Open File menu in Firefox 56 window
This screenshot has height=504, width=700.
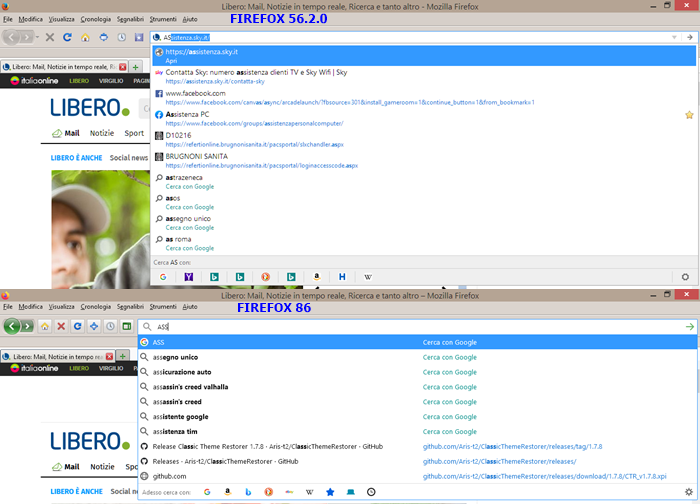[8, 19]
